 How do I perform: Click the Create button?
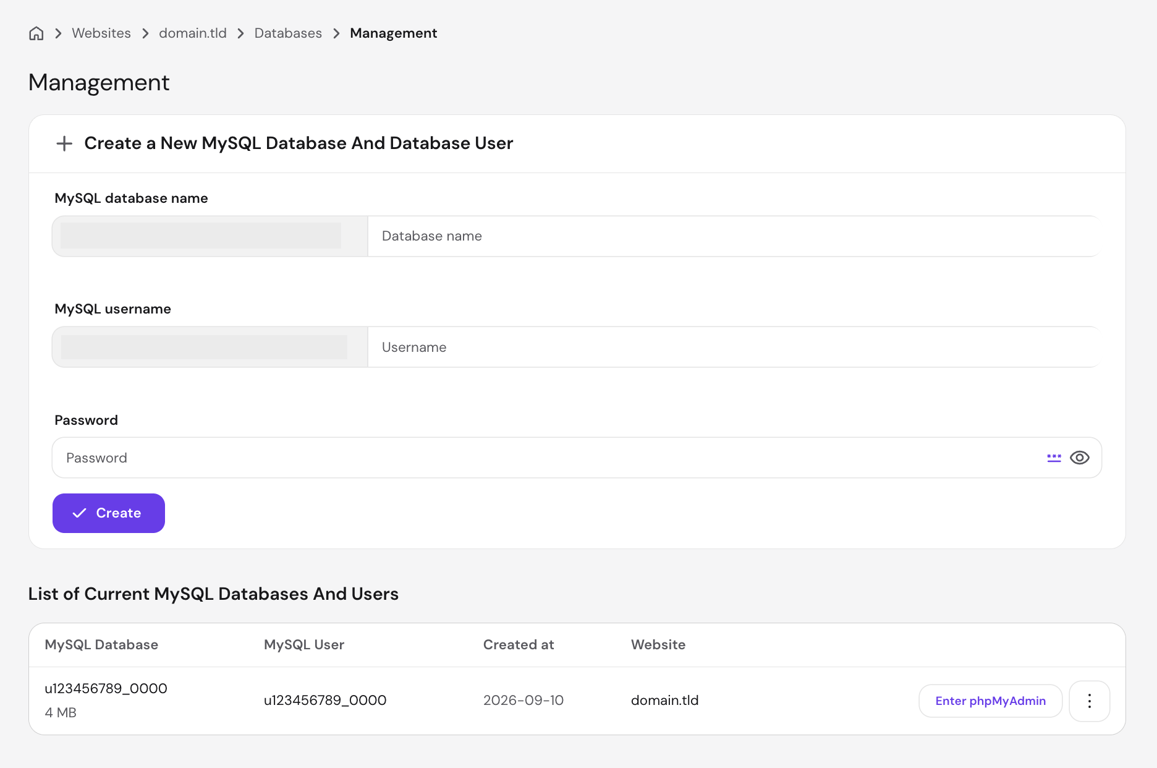pyautogui.click(x=108, y=513)
